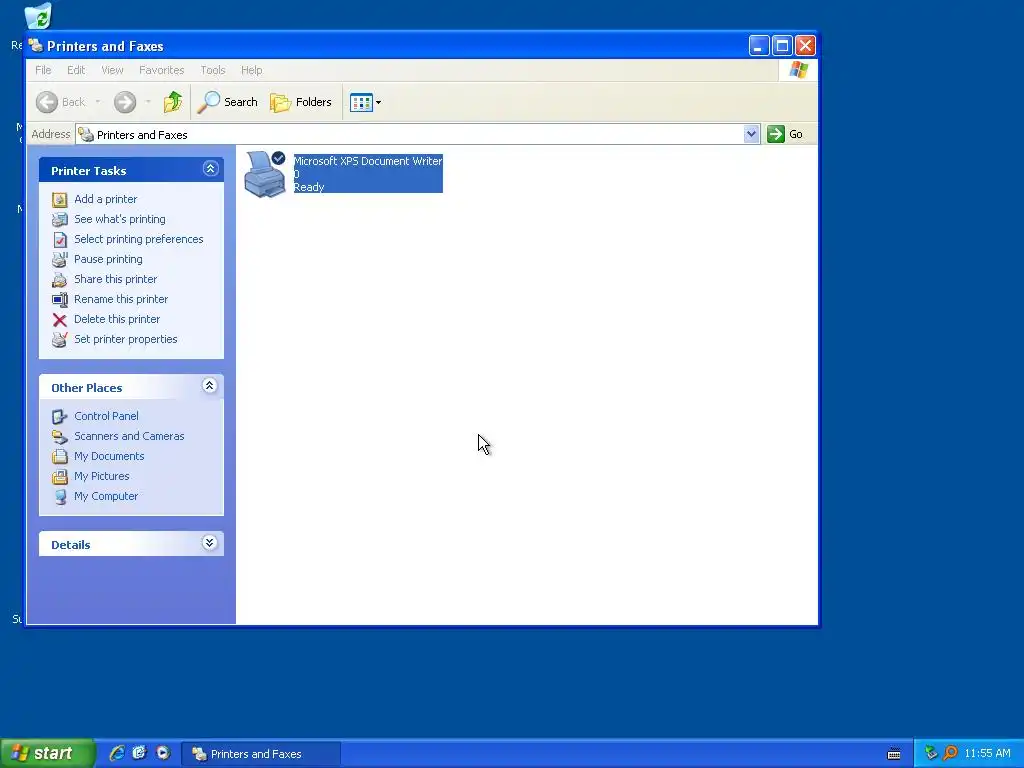Click the Add a printer icon

pyautogui.click(x=59, y=199)
